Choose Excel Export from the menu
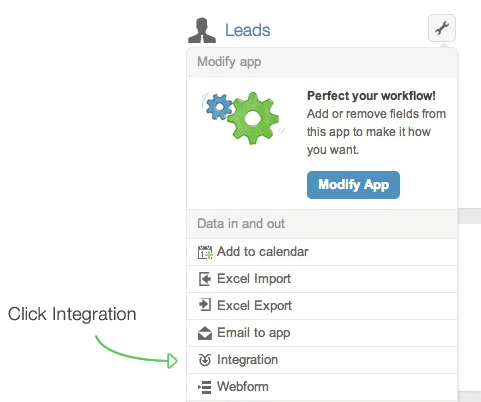Viewport: 481px width, 402px height. (322, 306)
